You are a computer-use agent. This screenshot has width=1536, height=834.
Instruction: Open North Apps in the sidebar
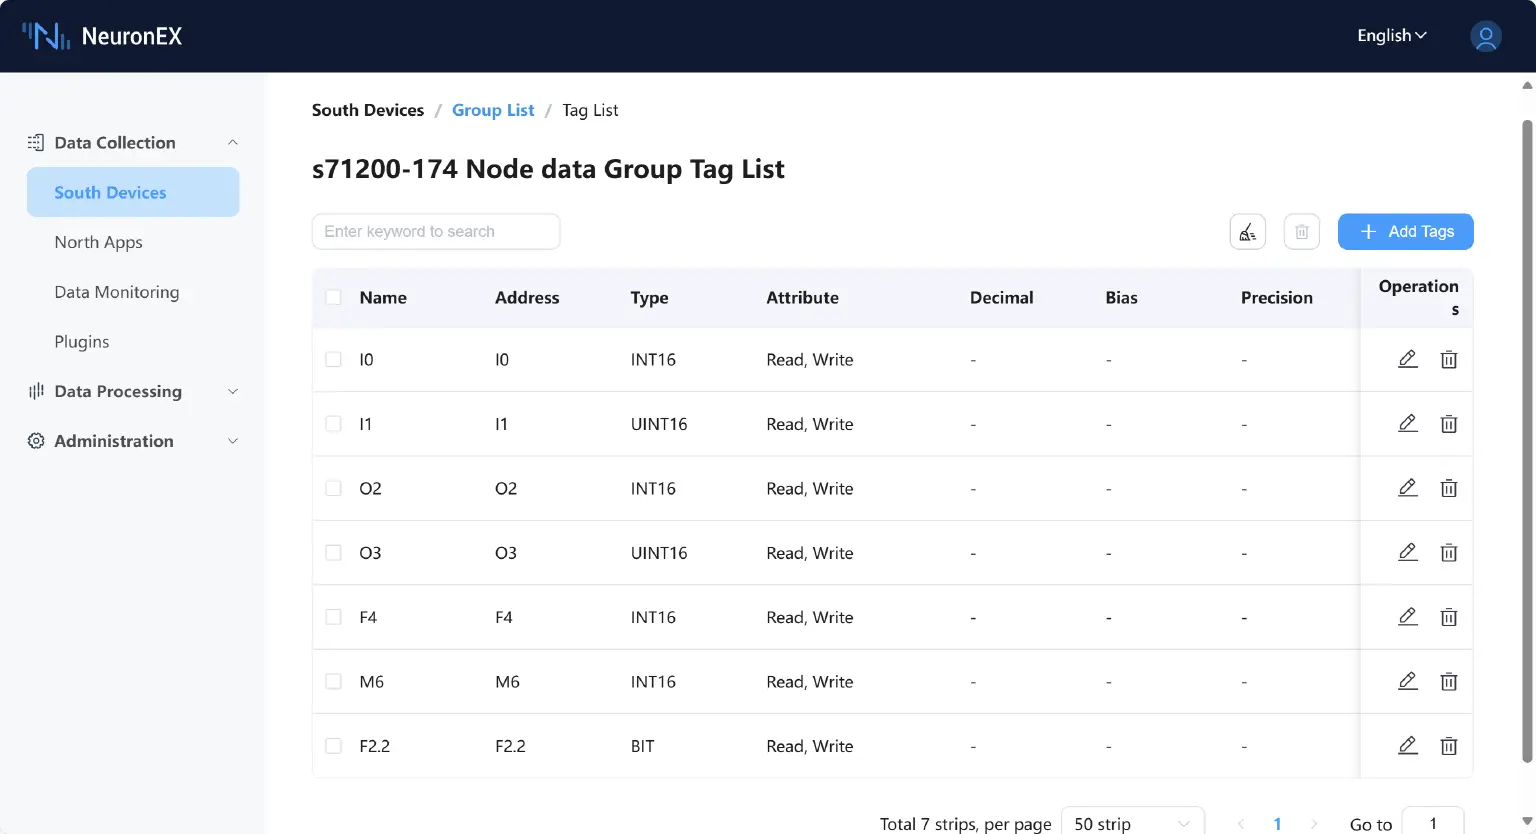point(98,242)
